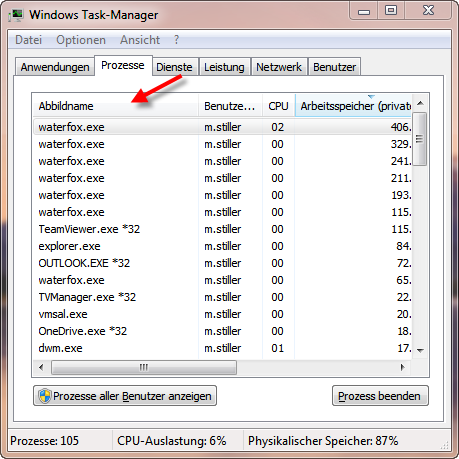Click the Prozesse: 105 status bar entry
459x459 pixels.
pyautogui.click(x=45, y=441)
